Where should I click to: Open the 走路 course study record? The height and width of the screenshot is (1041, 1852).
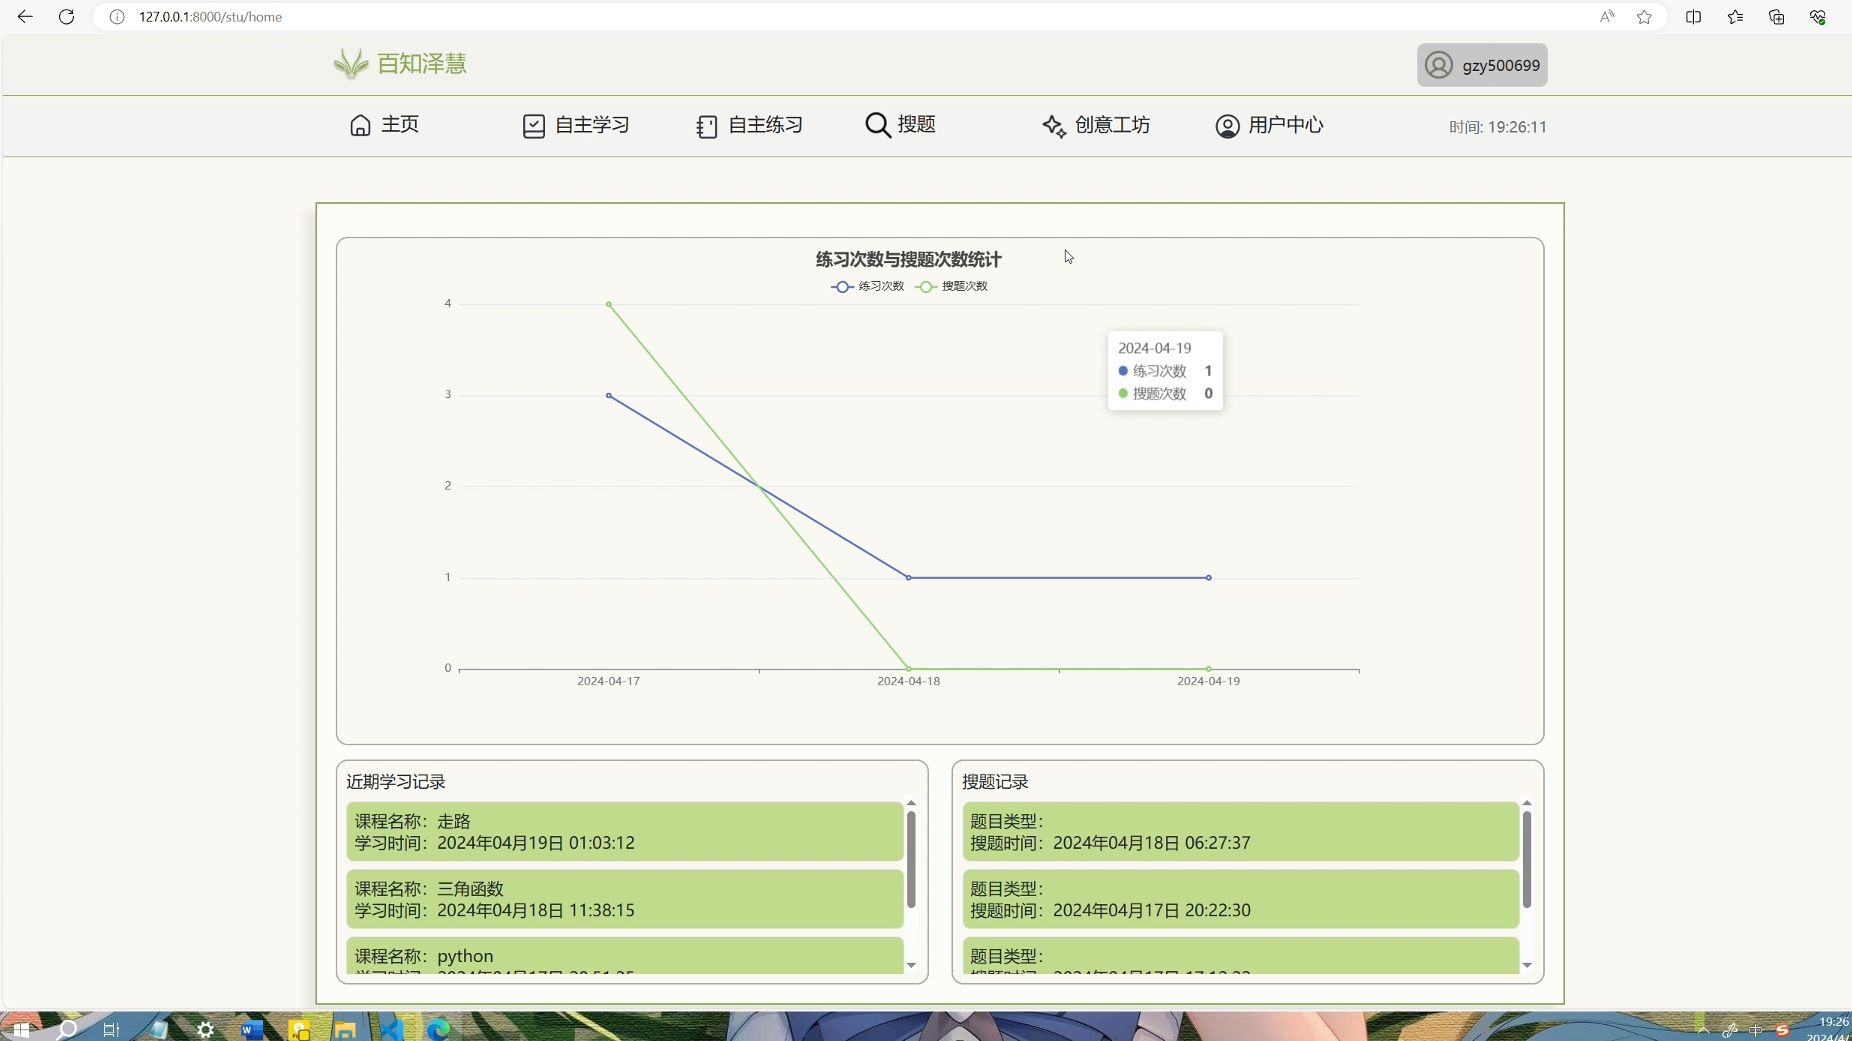(625, 832)
